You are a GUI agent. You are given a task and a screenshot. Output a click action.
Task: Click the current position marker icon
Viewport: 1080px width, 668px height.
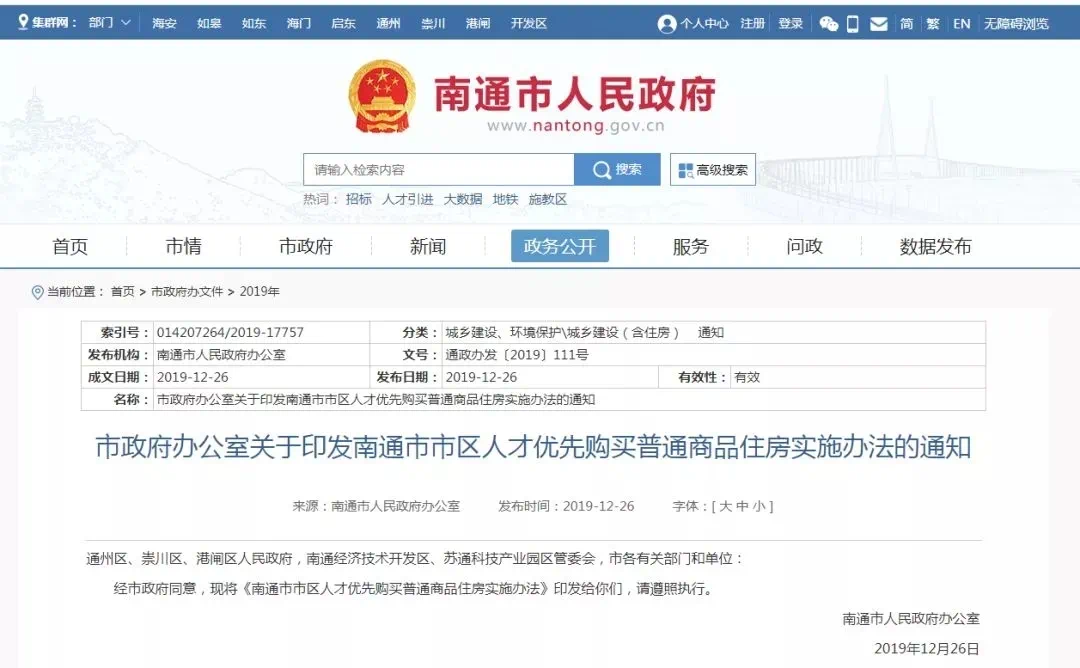[38, 292]
